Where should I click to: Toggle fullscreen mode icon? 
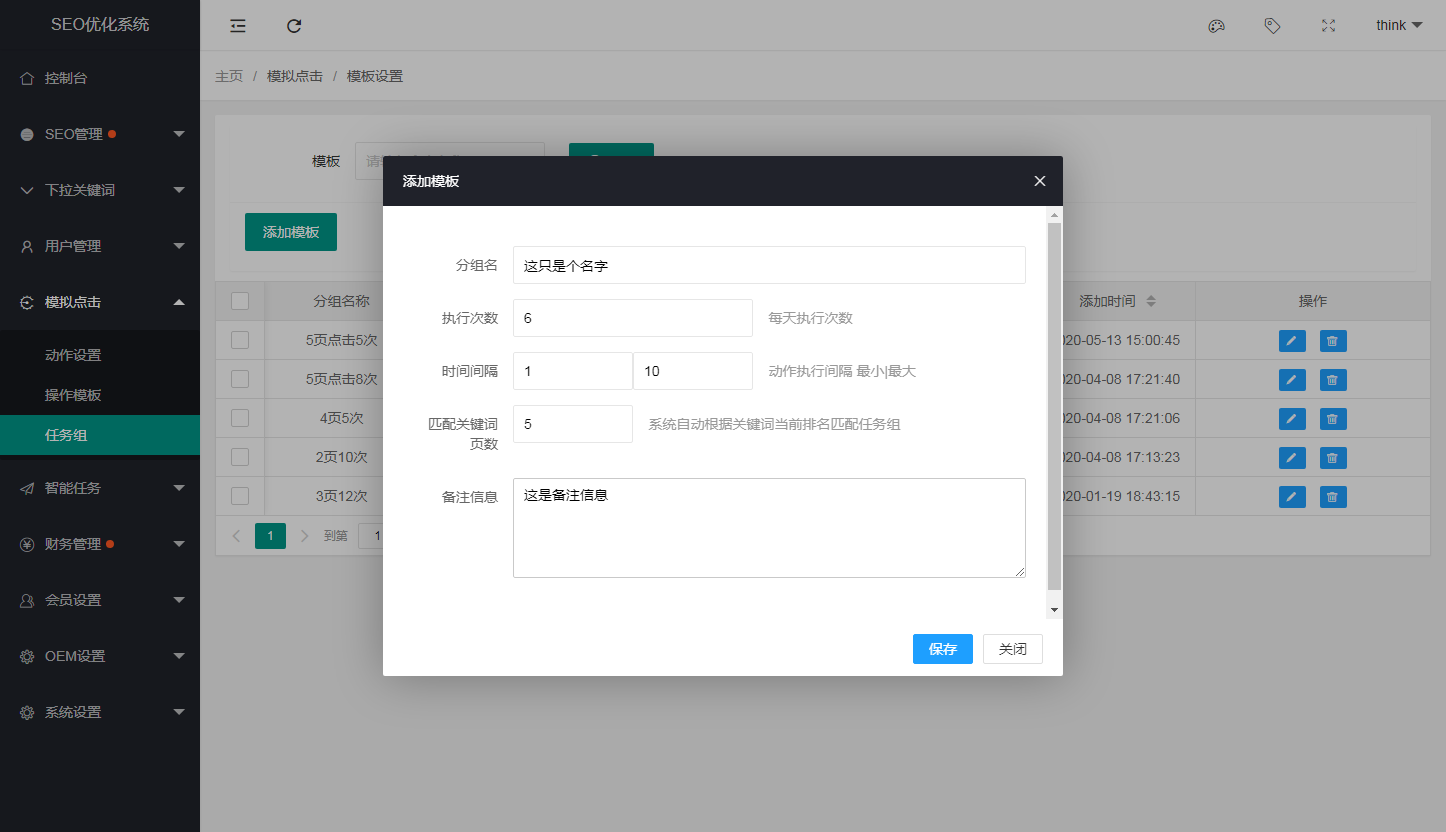click(1328, 26)
